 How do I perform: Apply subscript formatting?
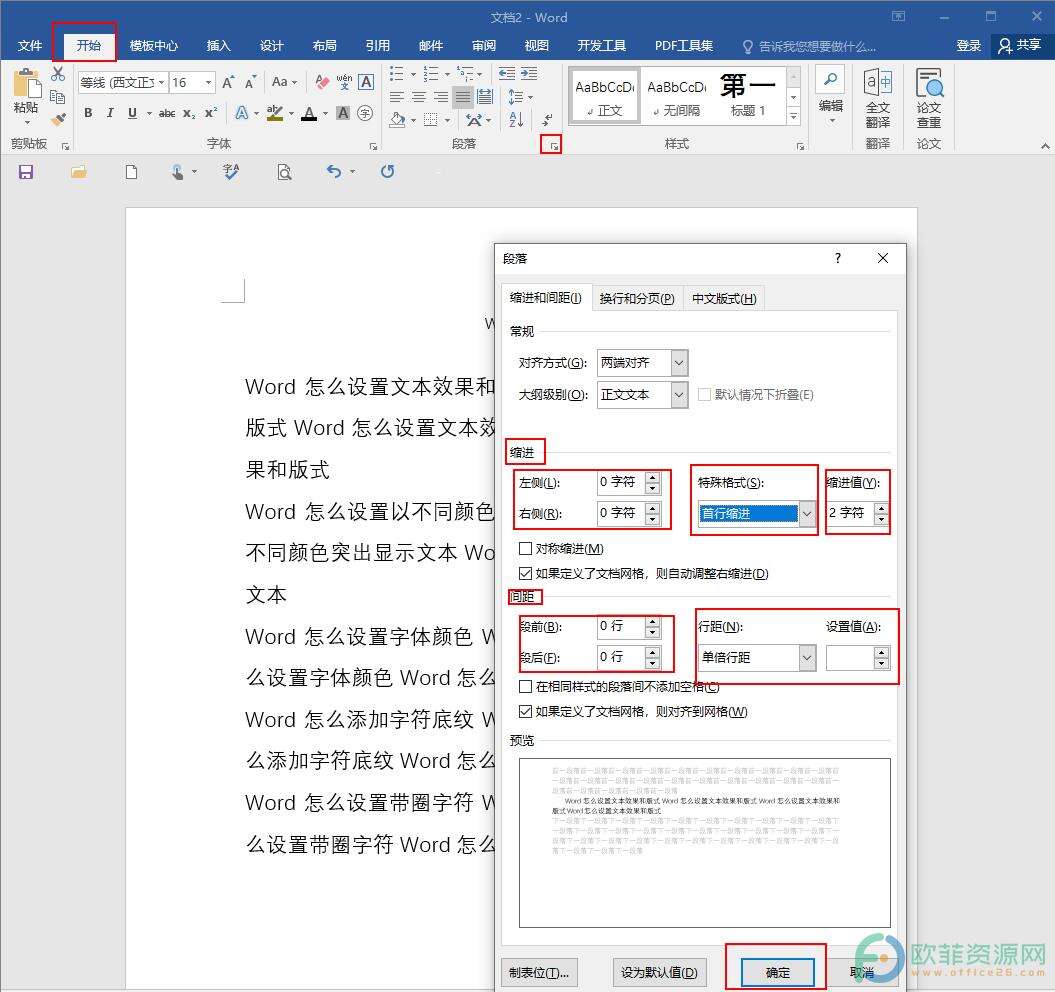189,113
